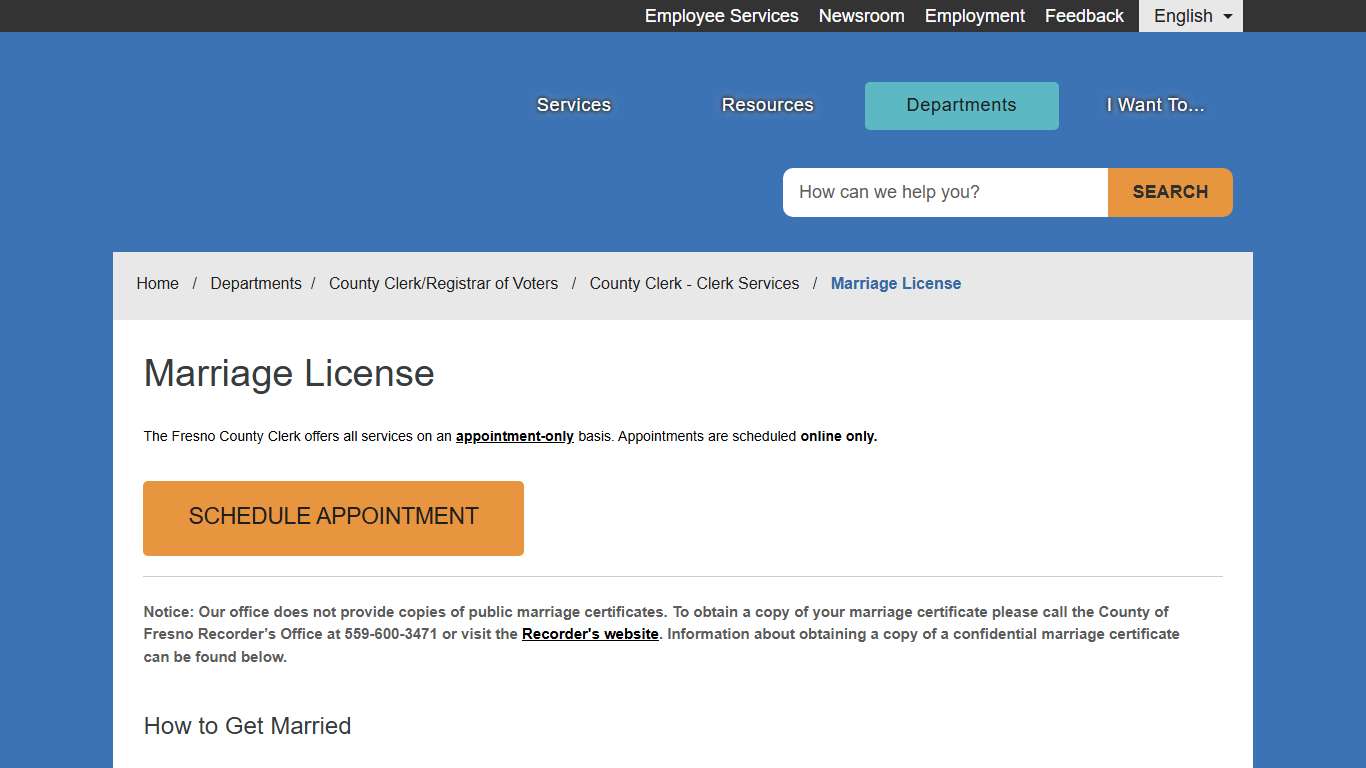Visit the Recorder's website link

click(590, 634)
